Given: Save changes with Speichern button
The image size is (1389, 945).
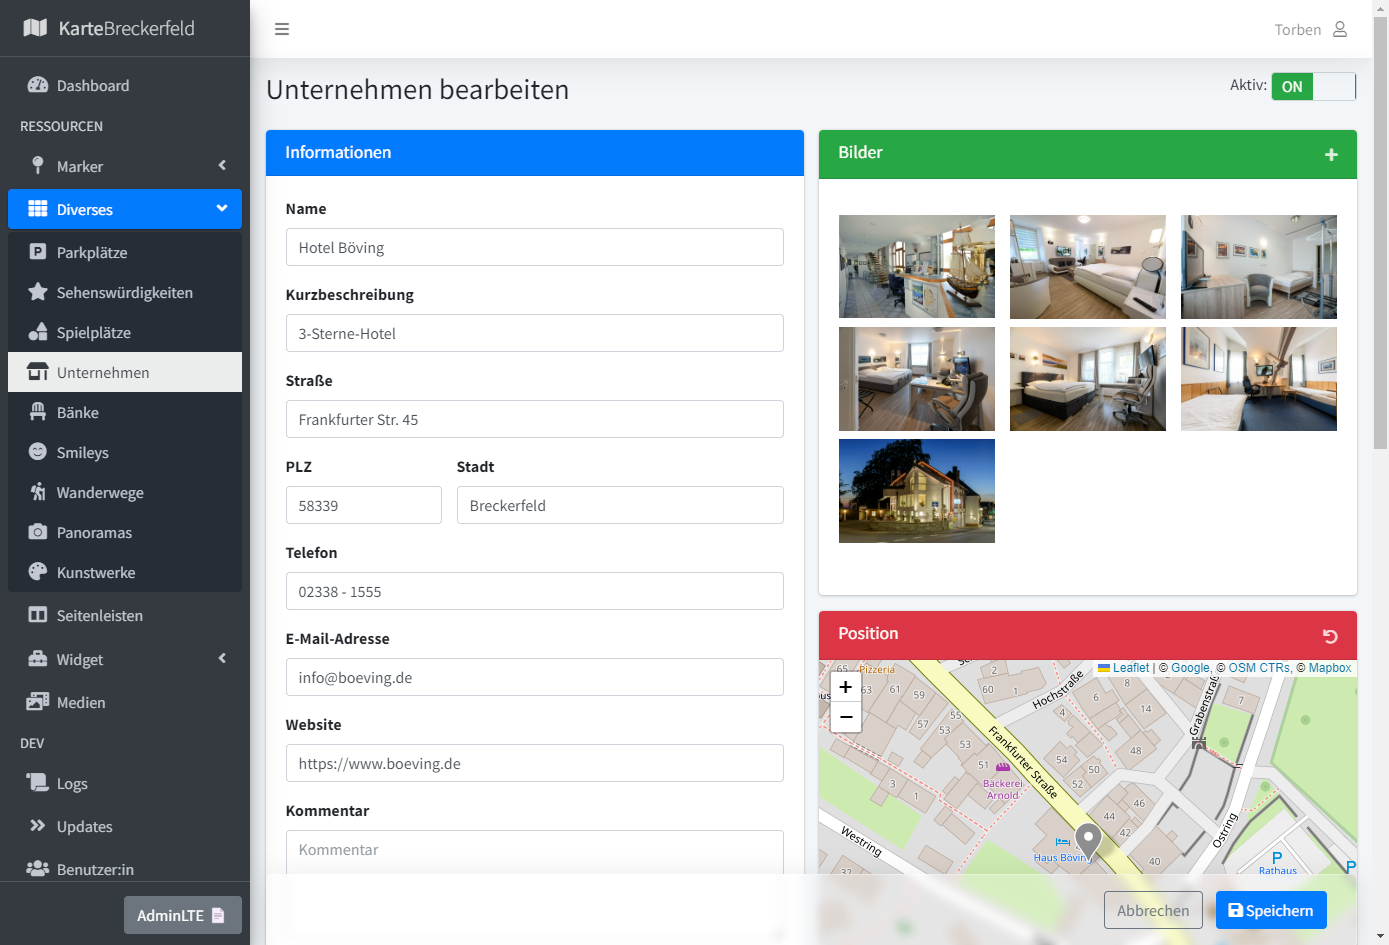Looking at the screenshot, I should tap(1270, 910).
